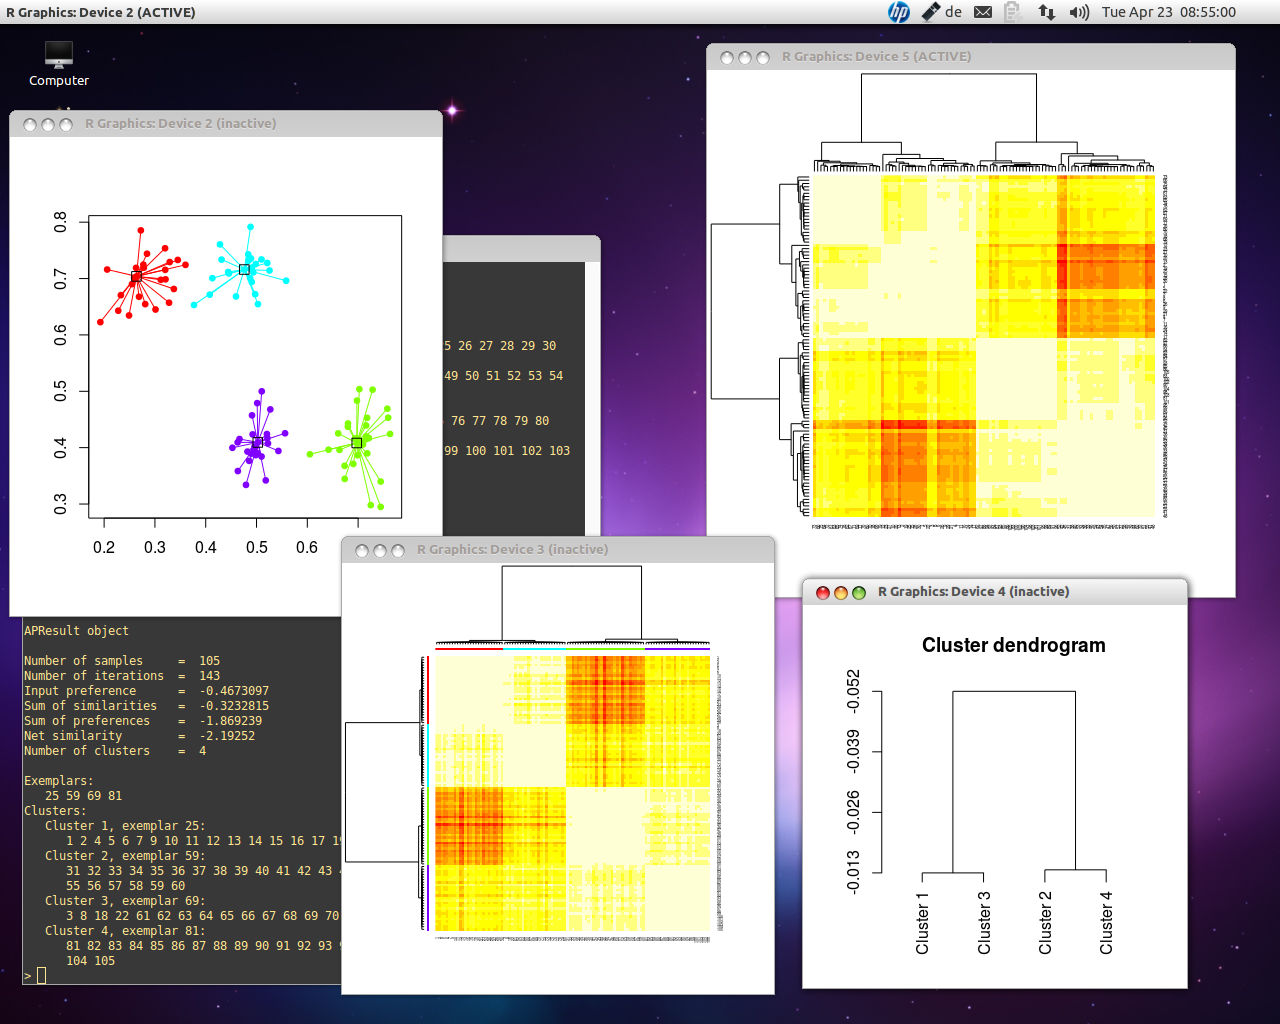Close the R Graphics Device 2 window

pos(30,124)
